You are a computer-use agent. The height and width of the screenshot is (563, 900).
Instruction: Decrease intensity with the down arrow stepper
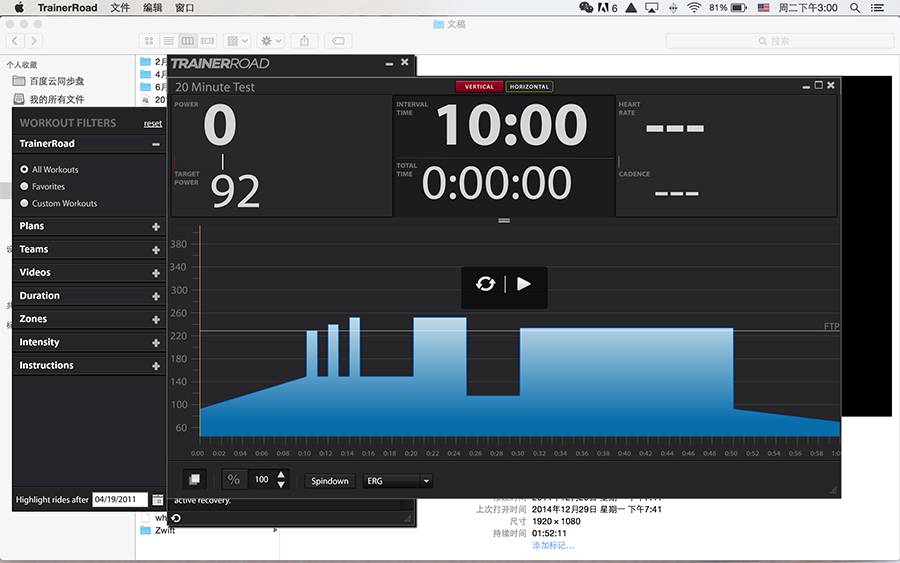(x=281, y=485)
